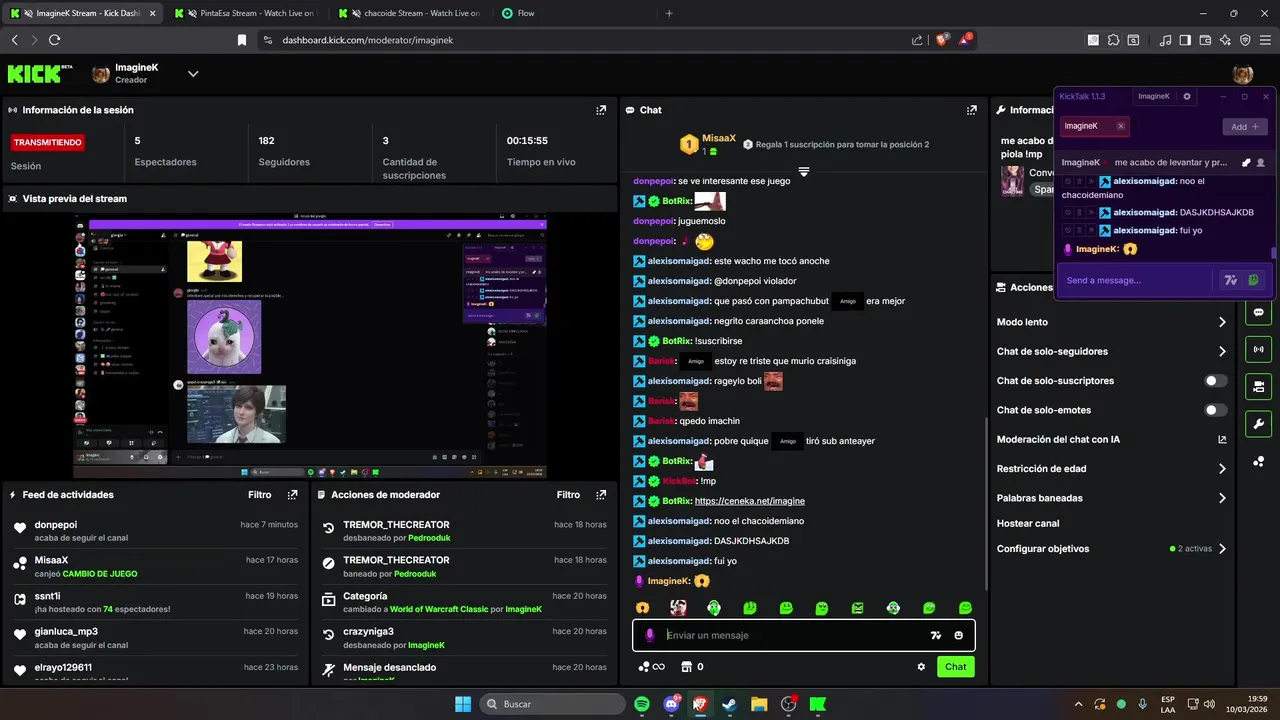Toggle Chat de solo-suscriptores switch
The image size is (1280, 720).
click(1216, 381)
